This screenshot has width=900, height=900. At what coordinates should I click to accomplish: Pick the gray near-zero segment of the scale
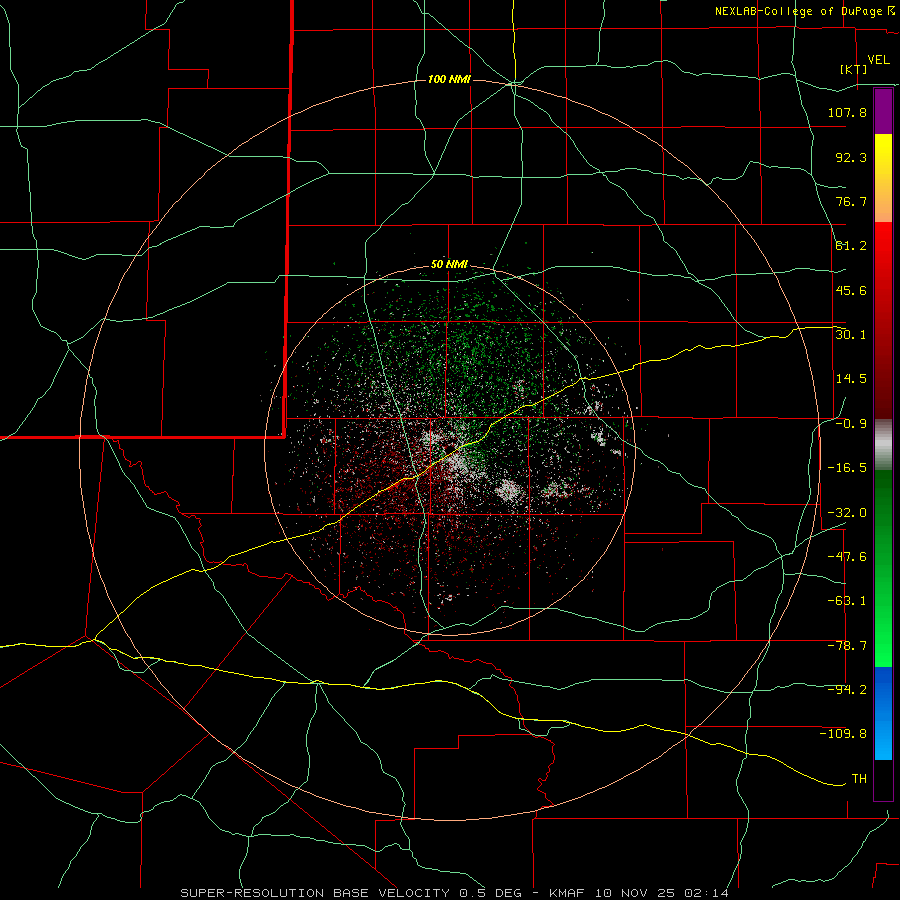[883, 445]
